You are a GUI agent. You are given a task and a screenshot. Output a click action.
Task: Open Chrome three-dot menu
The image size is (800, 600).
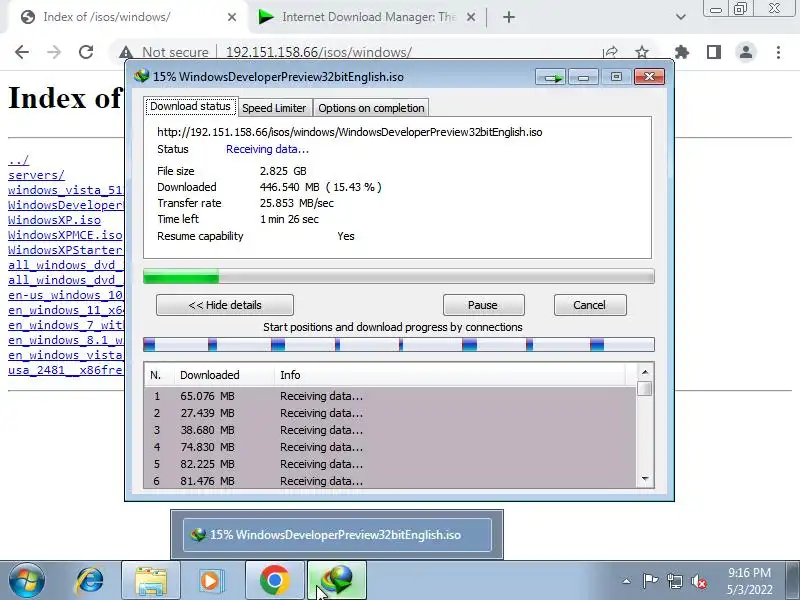pyautogui.click(x=778, y=52)
